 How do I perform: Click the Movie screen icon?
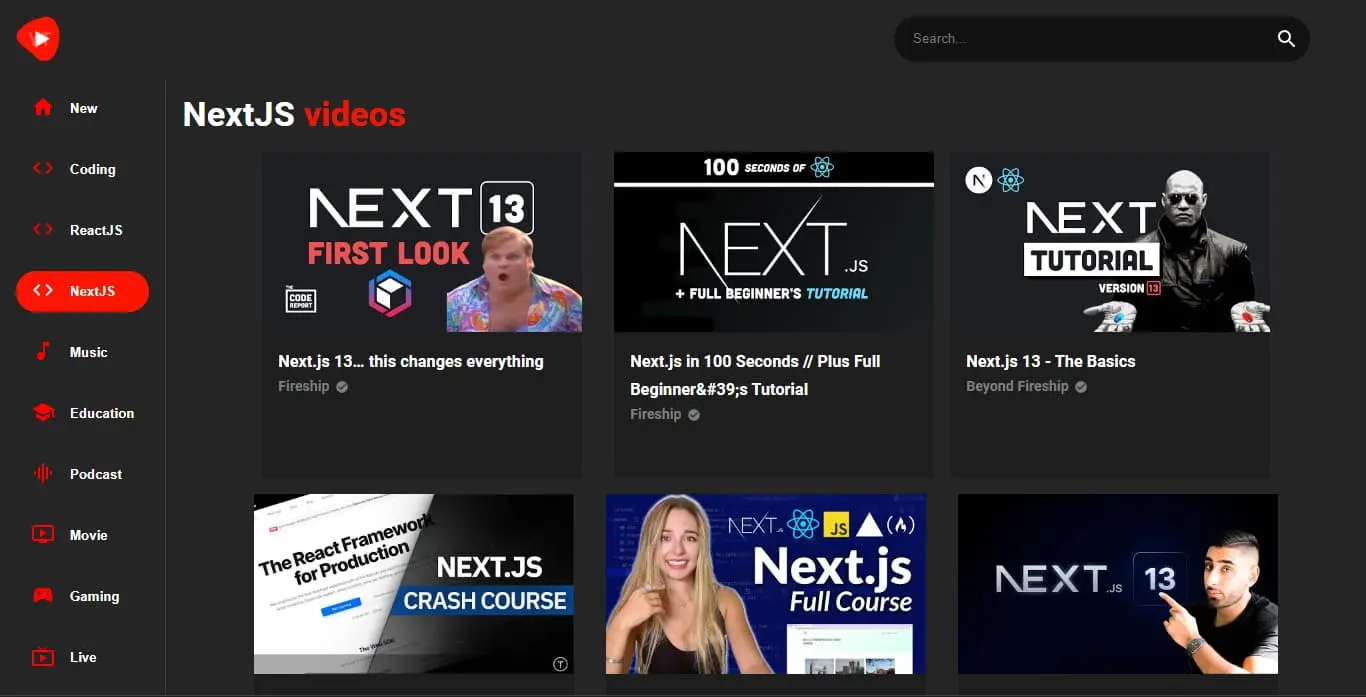click(x=43, y=534)
